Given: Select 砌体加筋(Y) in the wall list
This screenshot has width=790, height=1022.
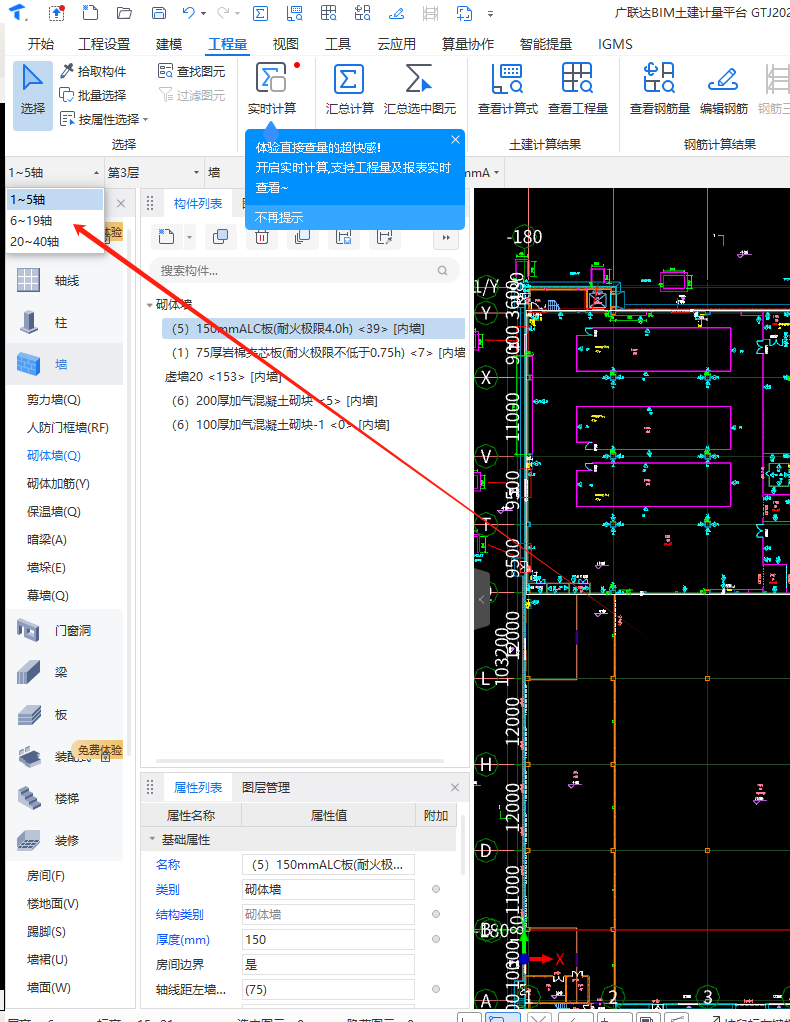Looking at the screenshot, I should tap(58, 484).
